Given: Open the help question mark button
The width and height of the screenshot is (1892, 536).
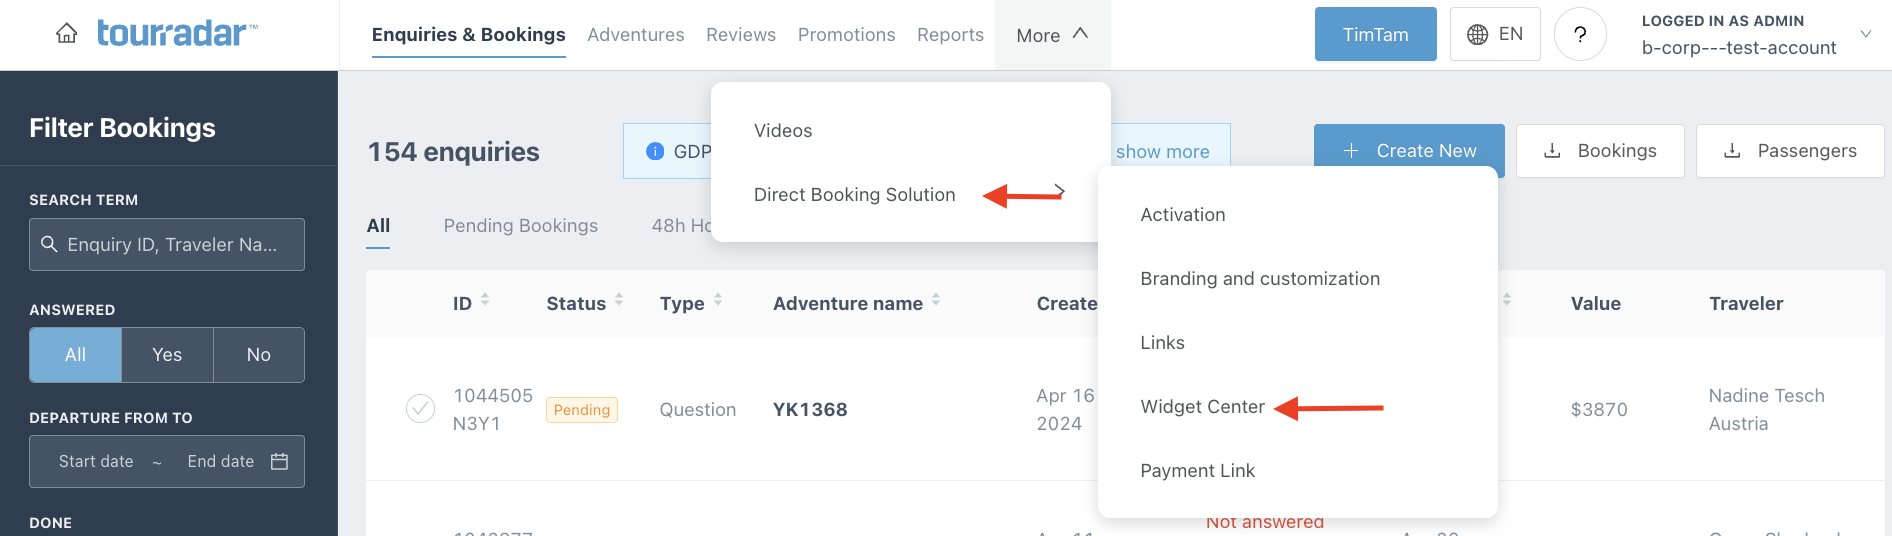Looking at the screenshot, I should (1580, 34).
